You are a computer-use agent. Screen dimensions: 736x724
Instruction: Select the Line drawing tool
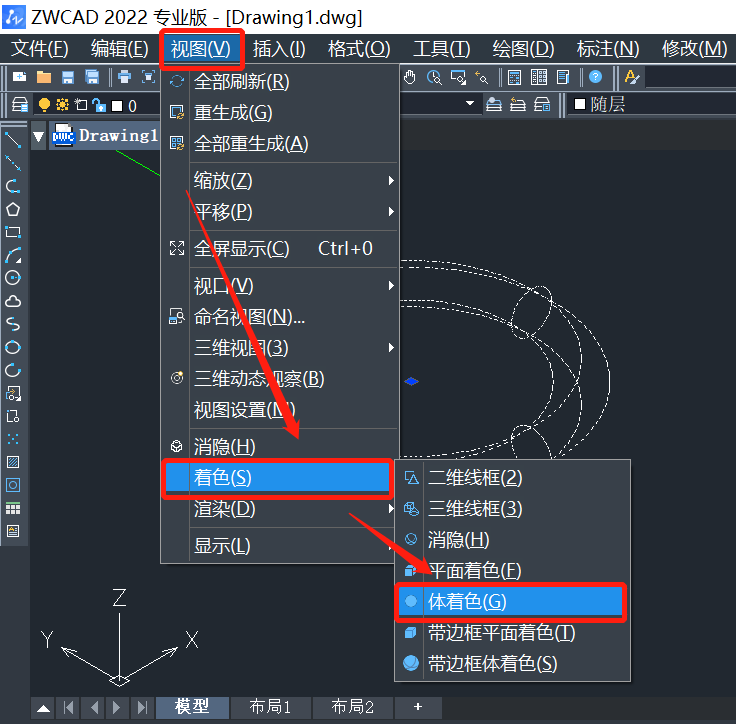(13, 140)
